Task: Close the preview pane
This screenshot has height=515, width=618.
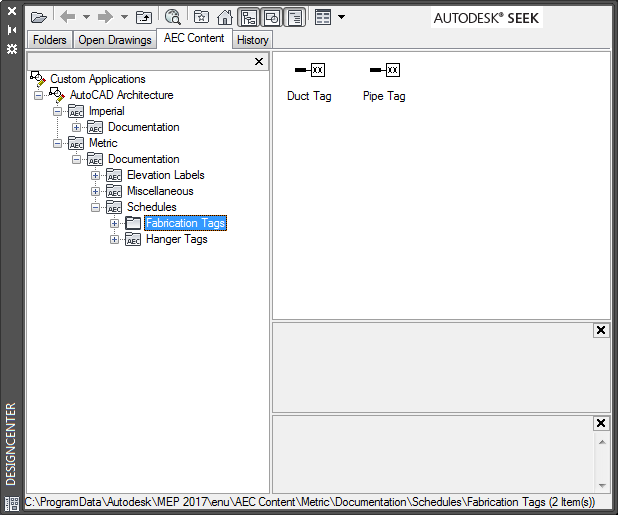Action: coord(601,330)
